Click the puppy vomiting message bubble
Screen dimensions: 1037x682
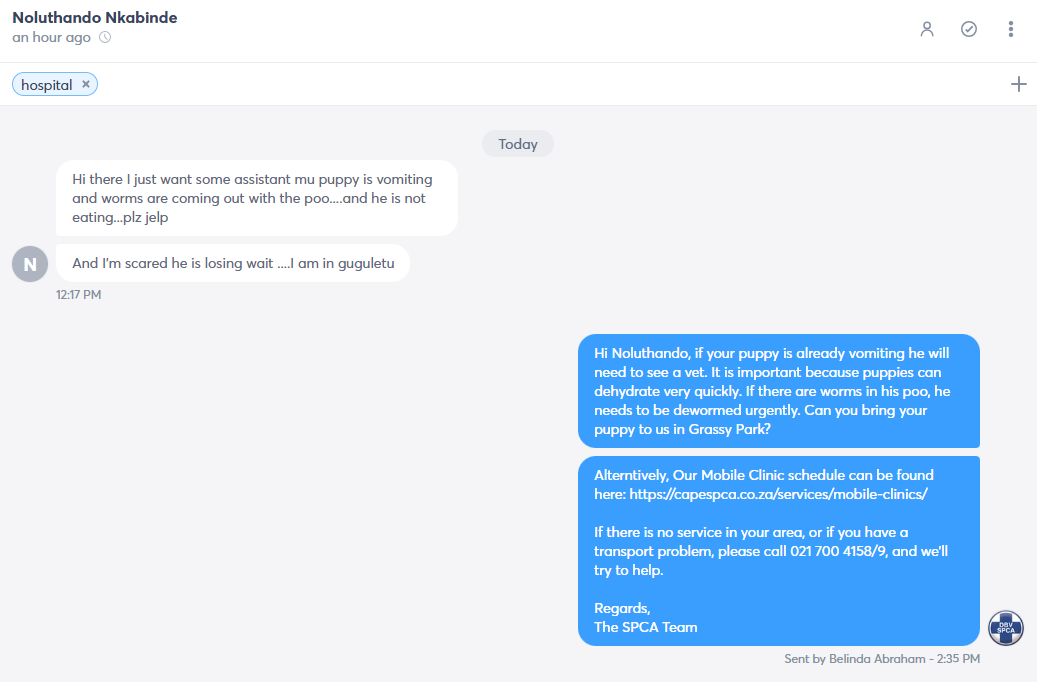[257, 198]
